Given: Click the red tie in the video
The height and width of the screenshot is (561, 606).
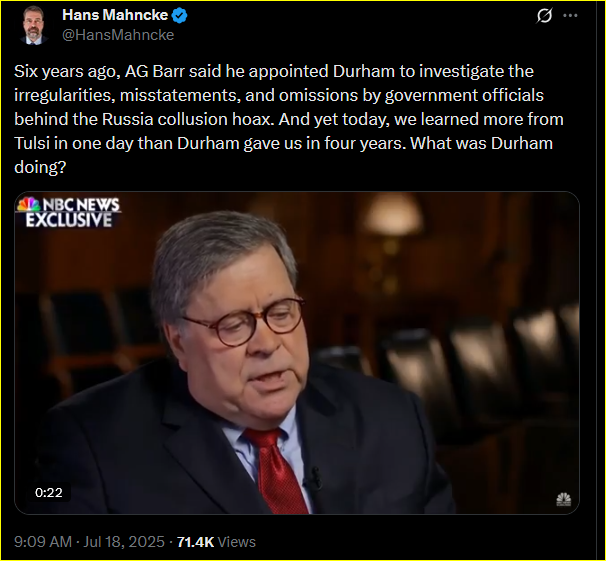Looking at the screenshot, I should pyautogui.click(x=276, y=469).
